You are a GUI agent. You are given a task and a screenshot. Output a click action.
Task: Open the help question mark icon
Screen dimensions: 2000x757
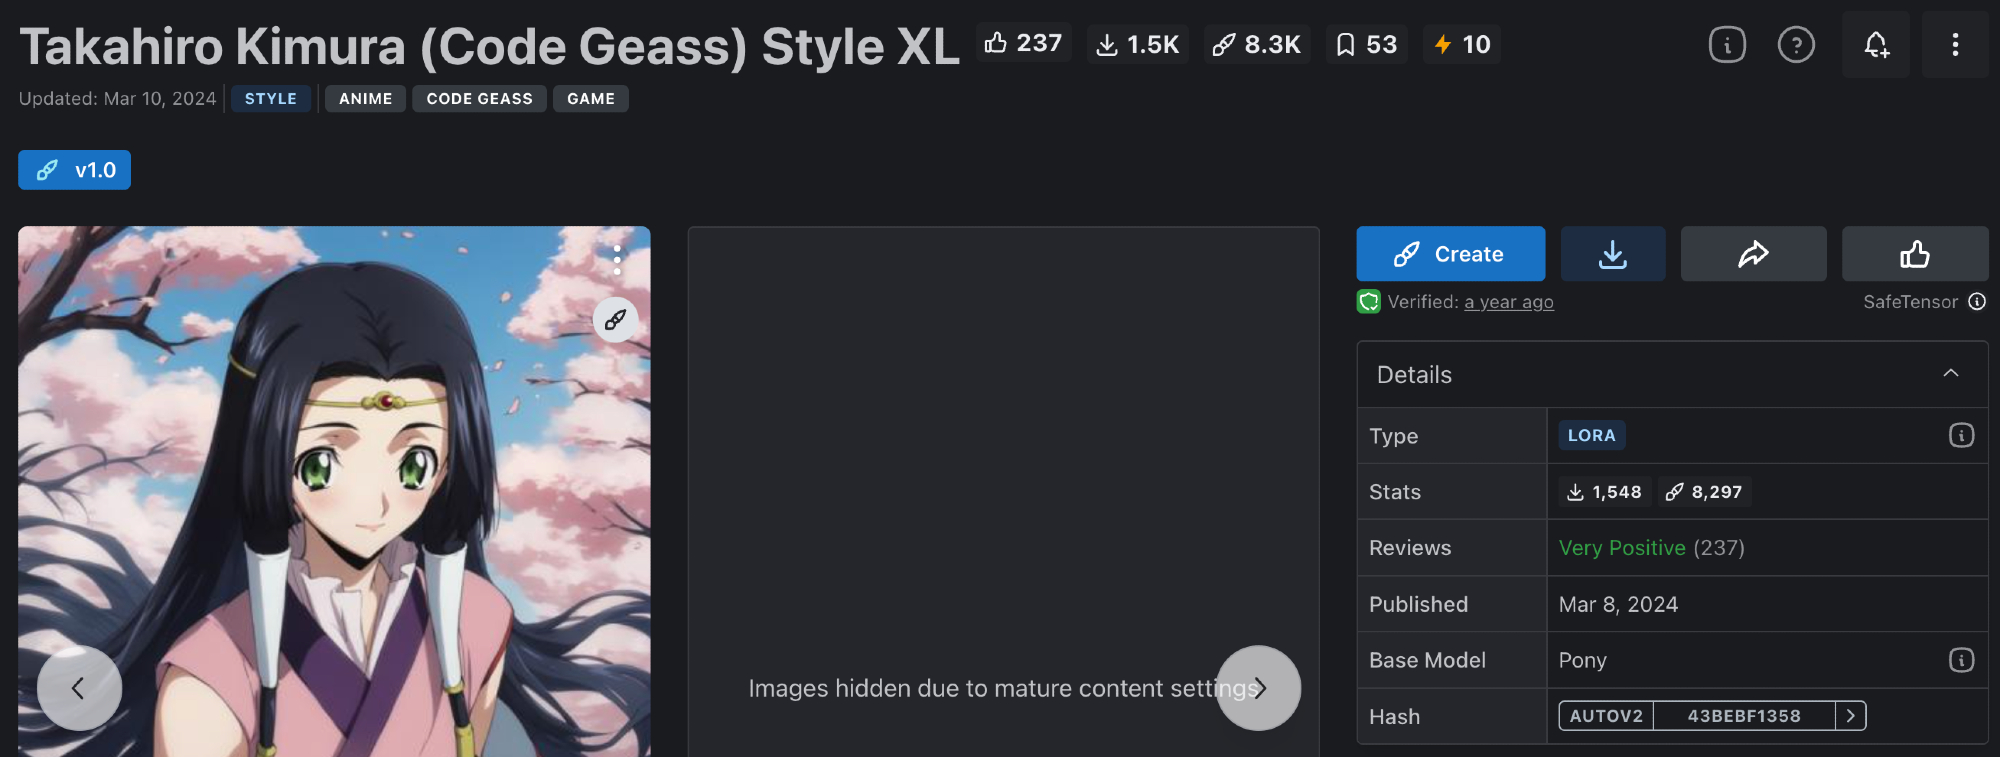click(x=1796, y=45)
